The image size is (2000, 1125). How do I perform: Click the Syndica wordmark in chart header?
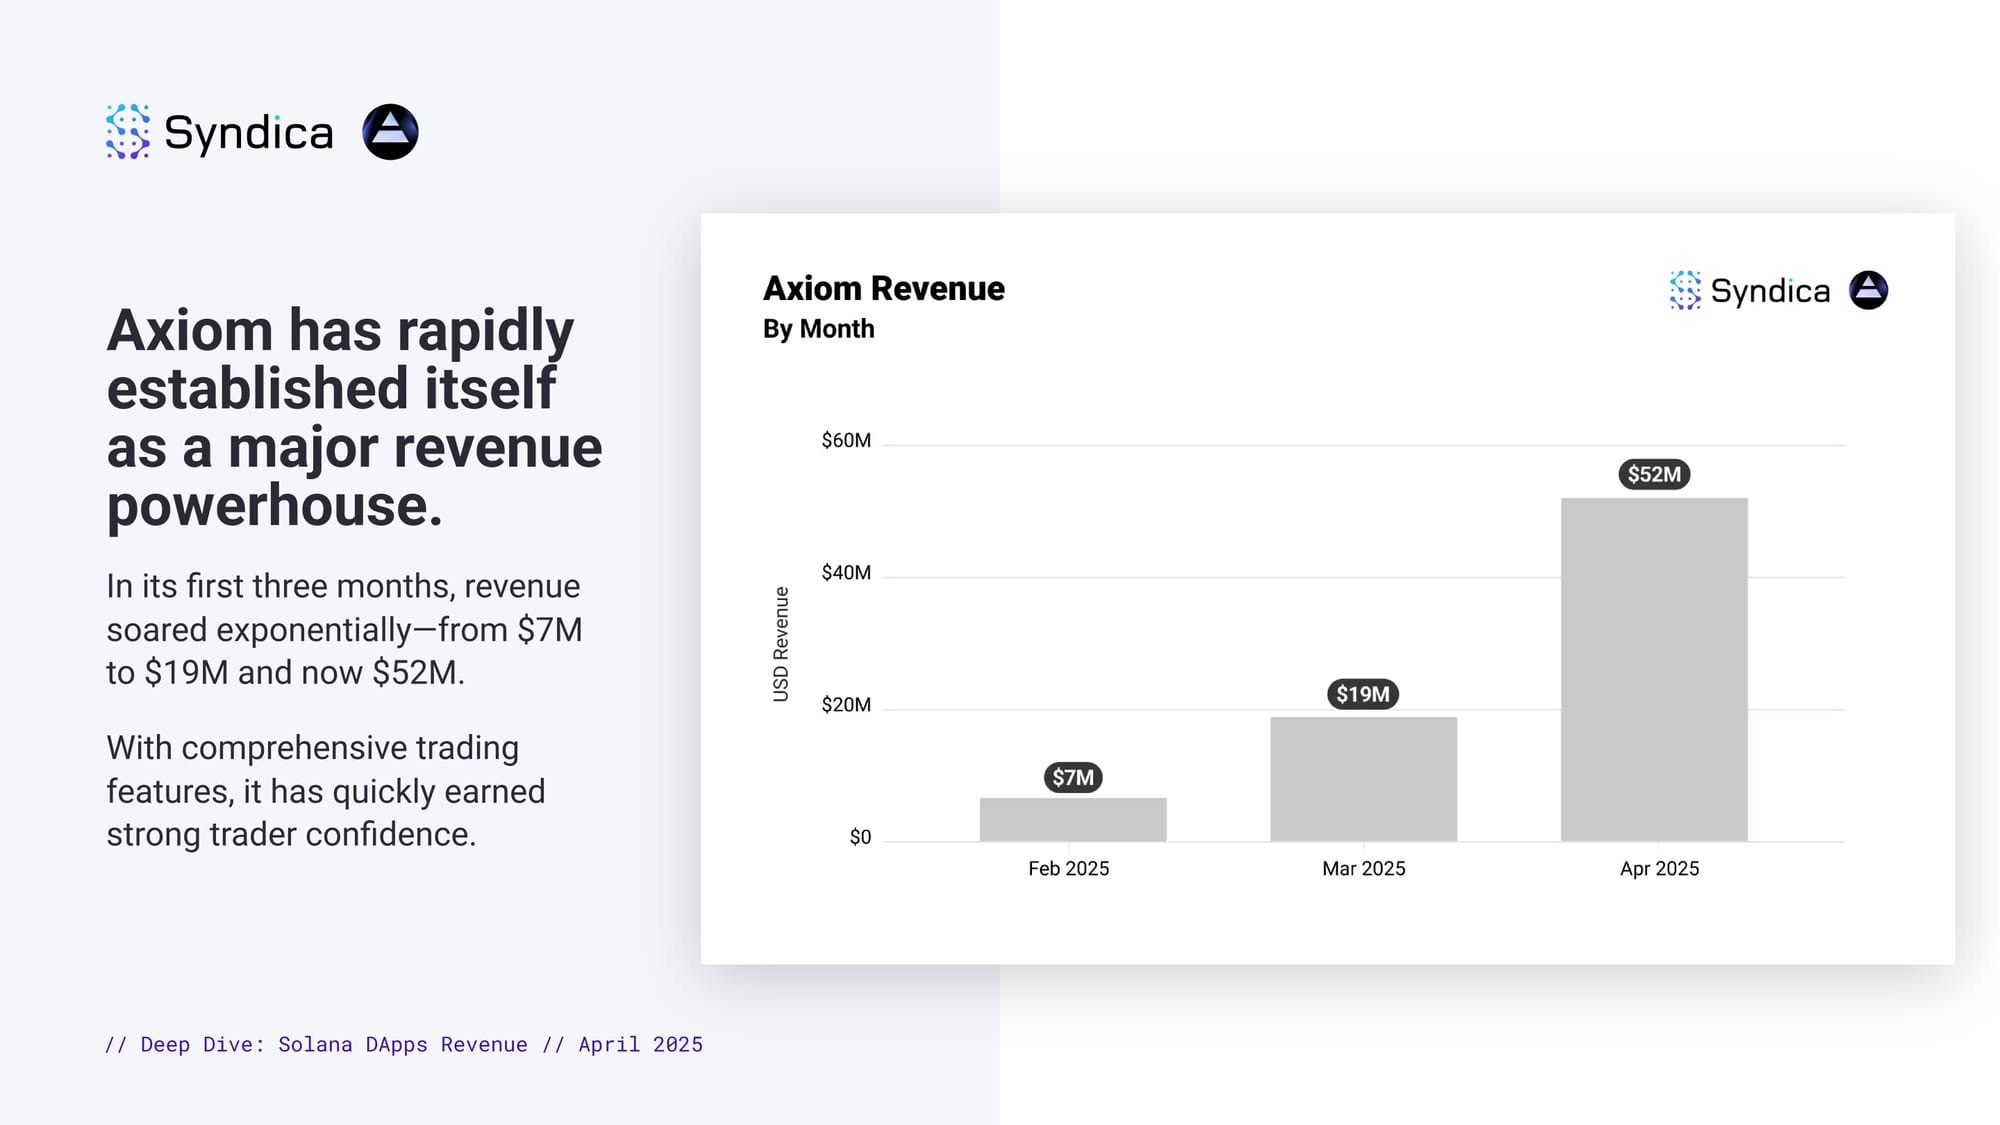1770,291
